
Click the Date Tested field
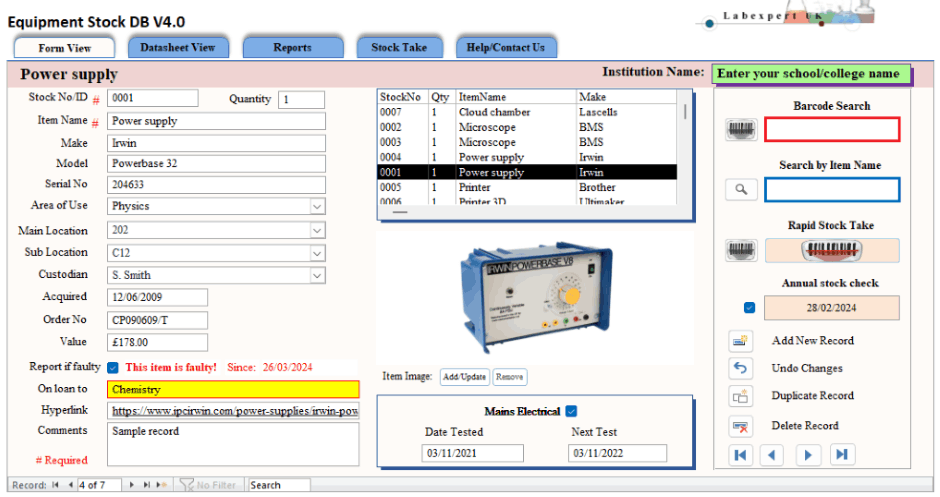pos(472,453)
